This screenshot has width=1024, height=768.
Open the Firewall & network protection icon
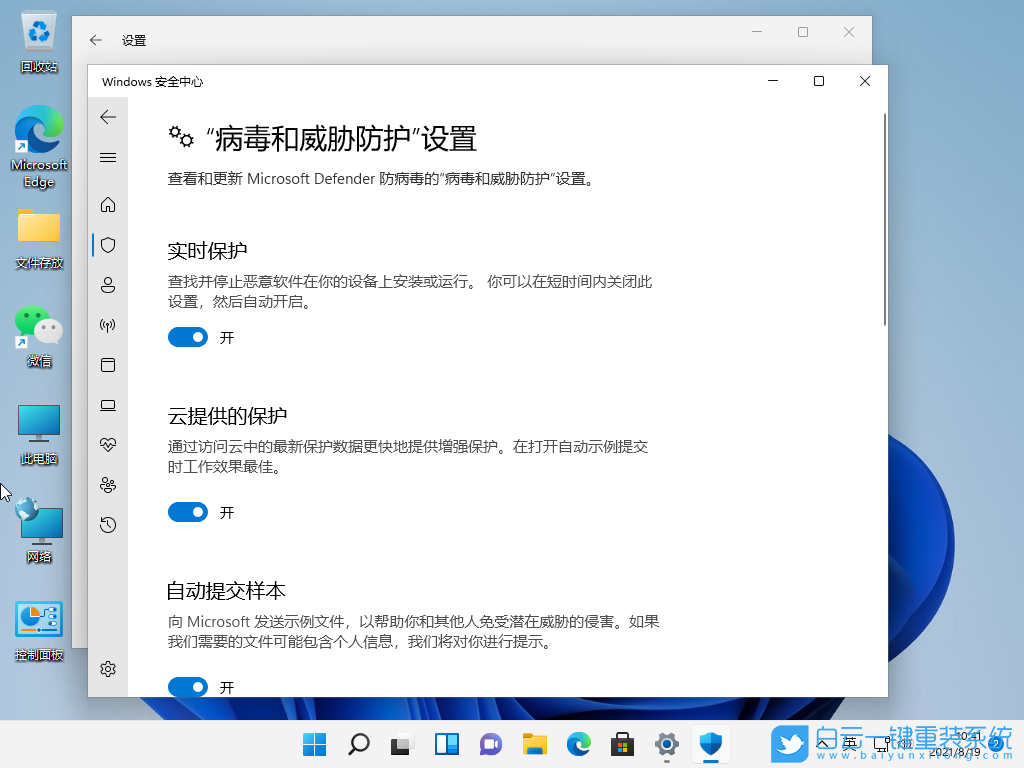[108, 324]
